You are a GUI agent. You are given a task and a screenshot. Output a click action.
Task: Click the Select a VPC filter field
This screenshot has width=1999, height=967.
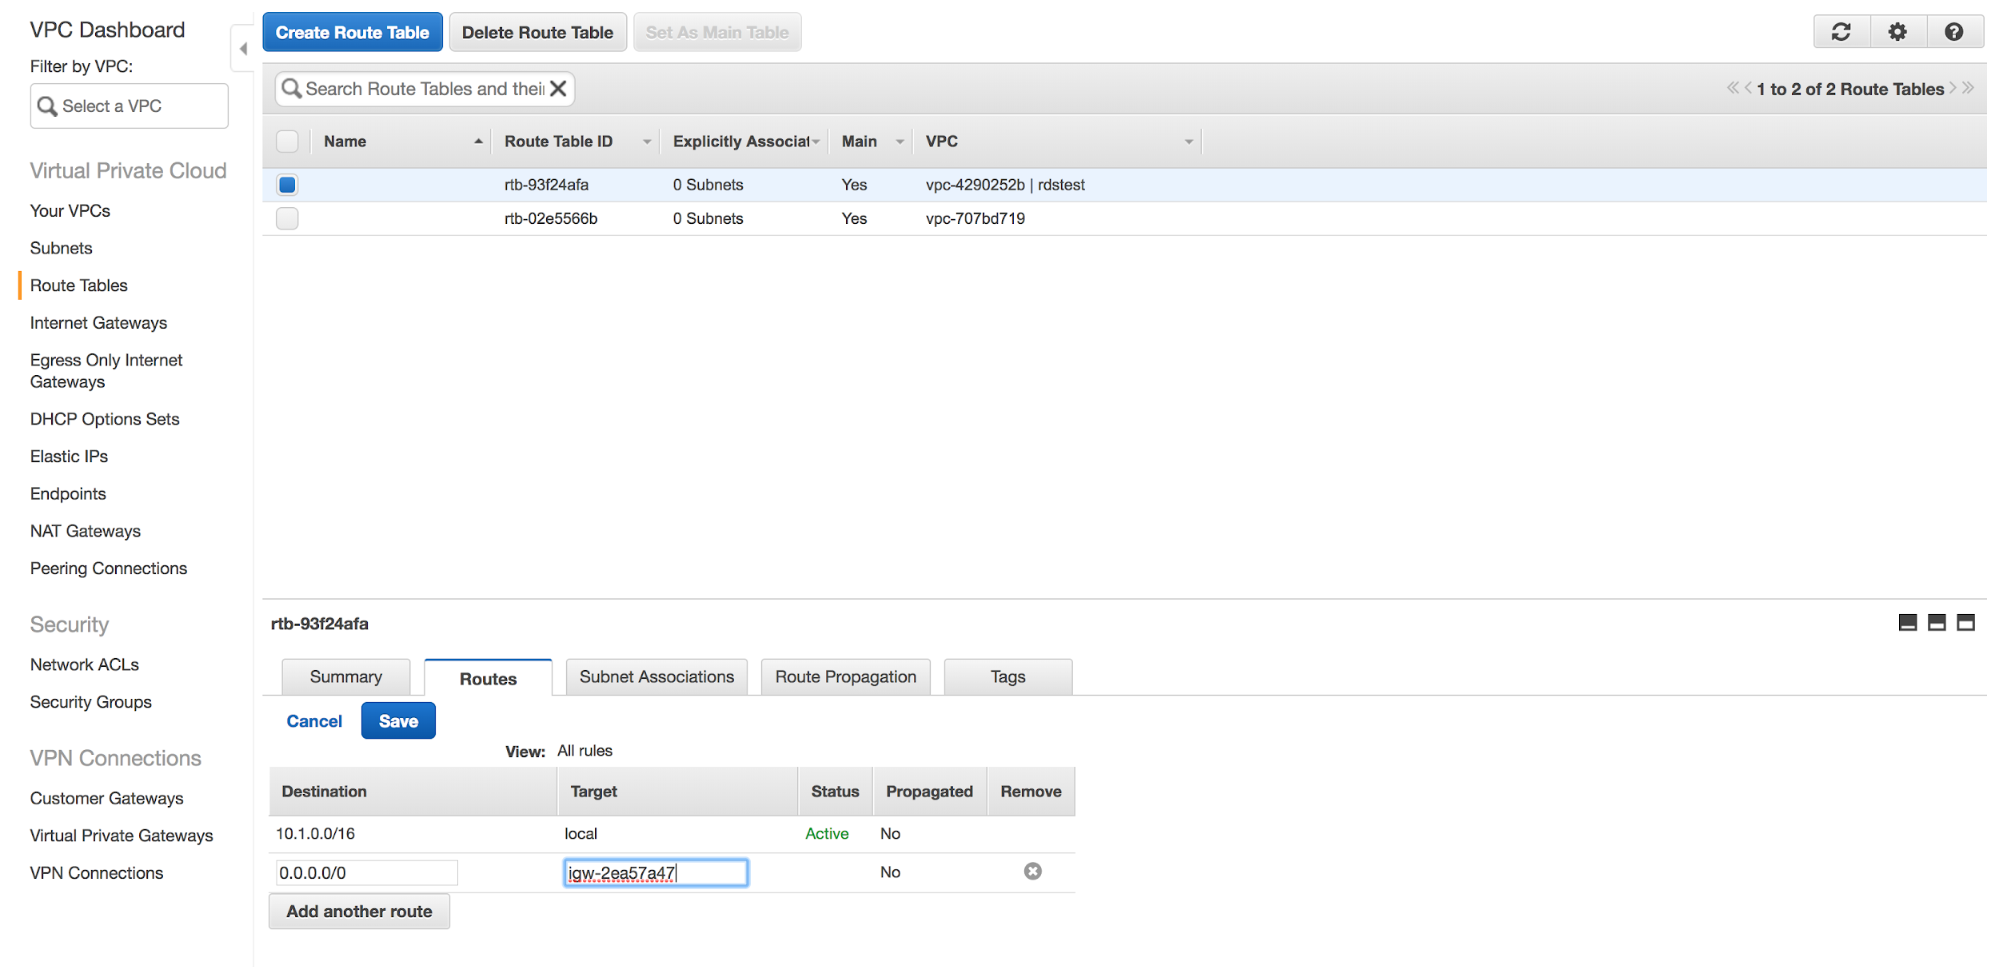[130, 106]
